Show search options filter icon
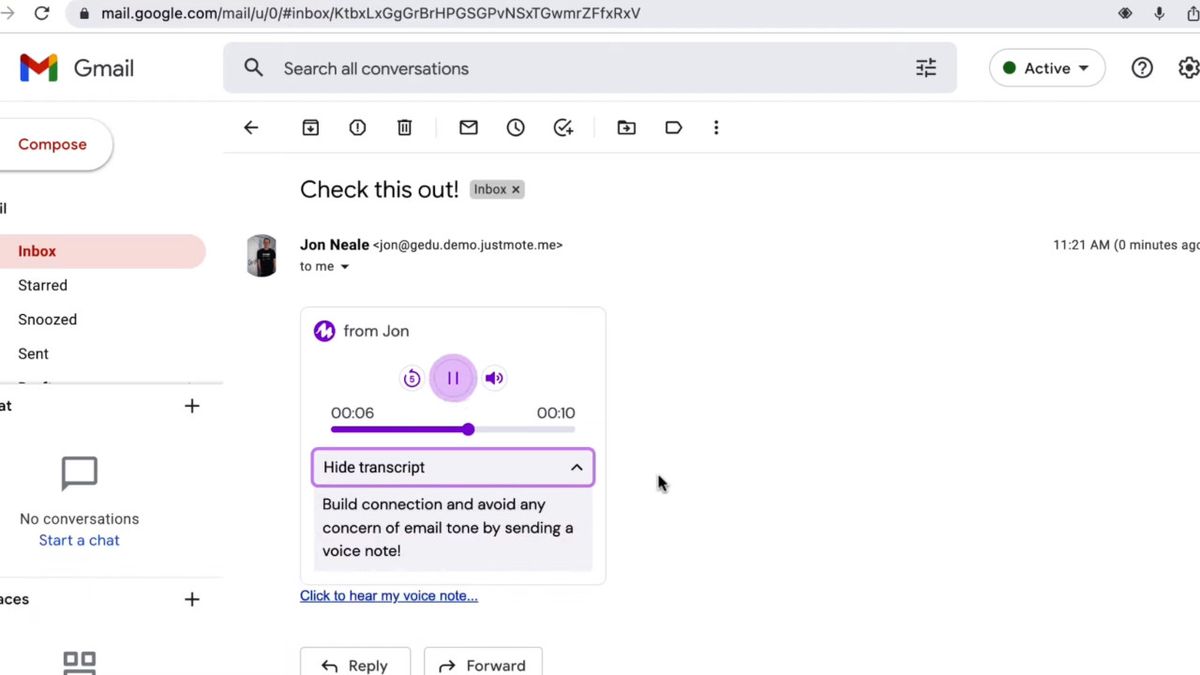1200x675 pixels. 926,68
